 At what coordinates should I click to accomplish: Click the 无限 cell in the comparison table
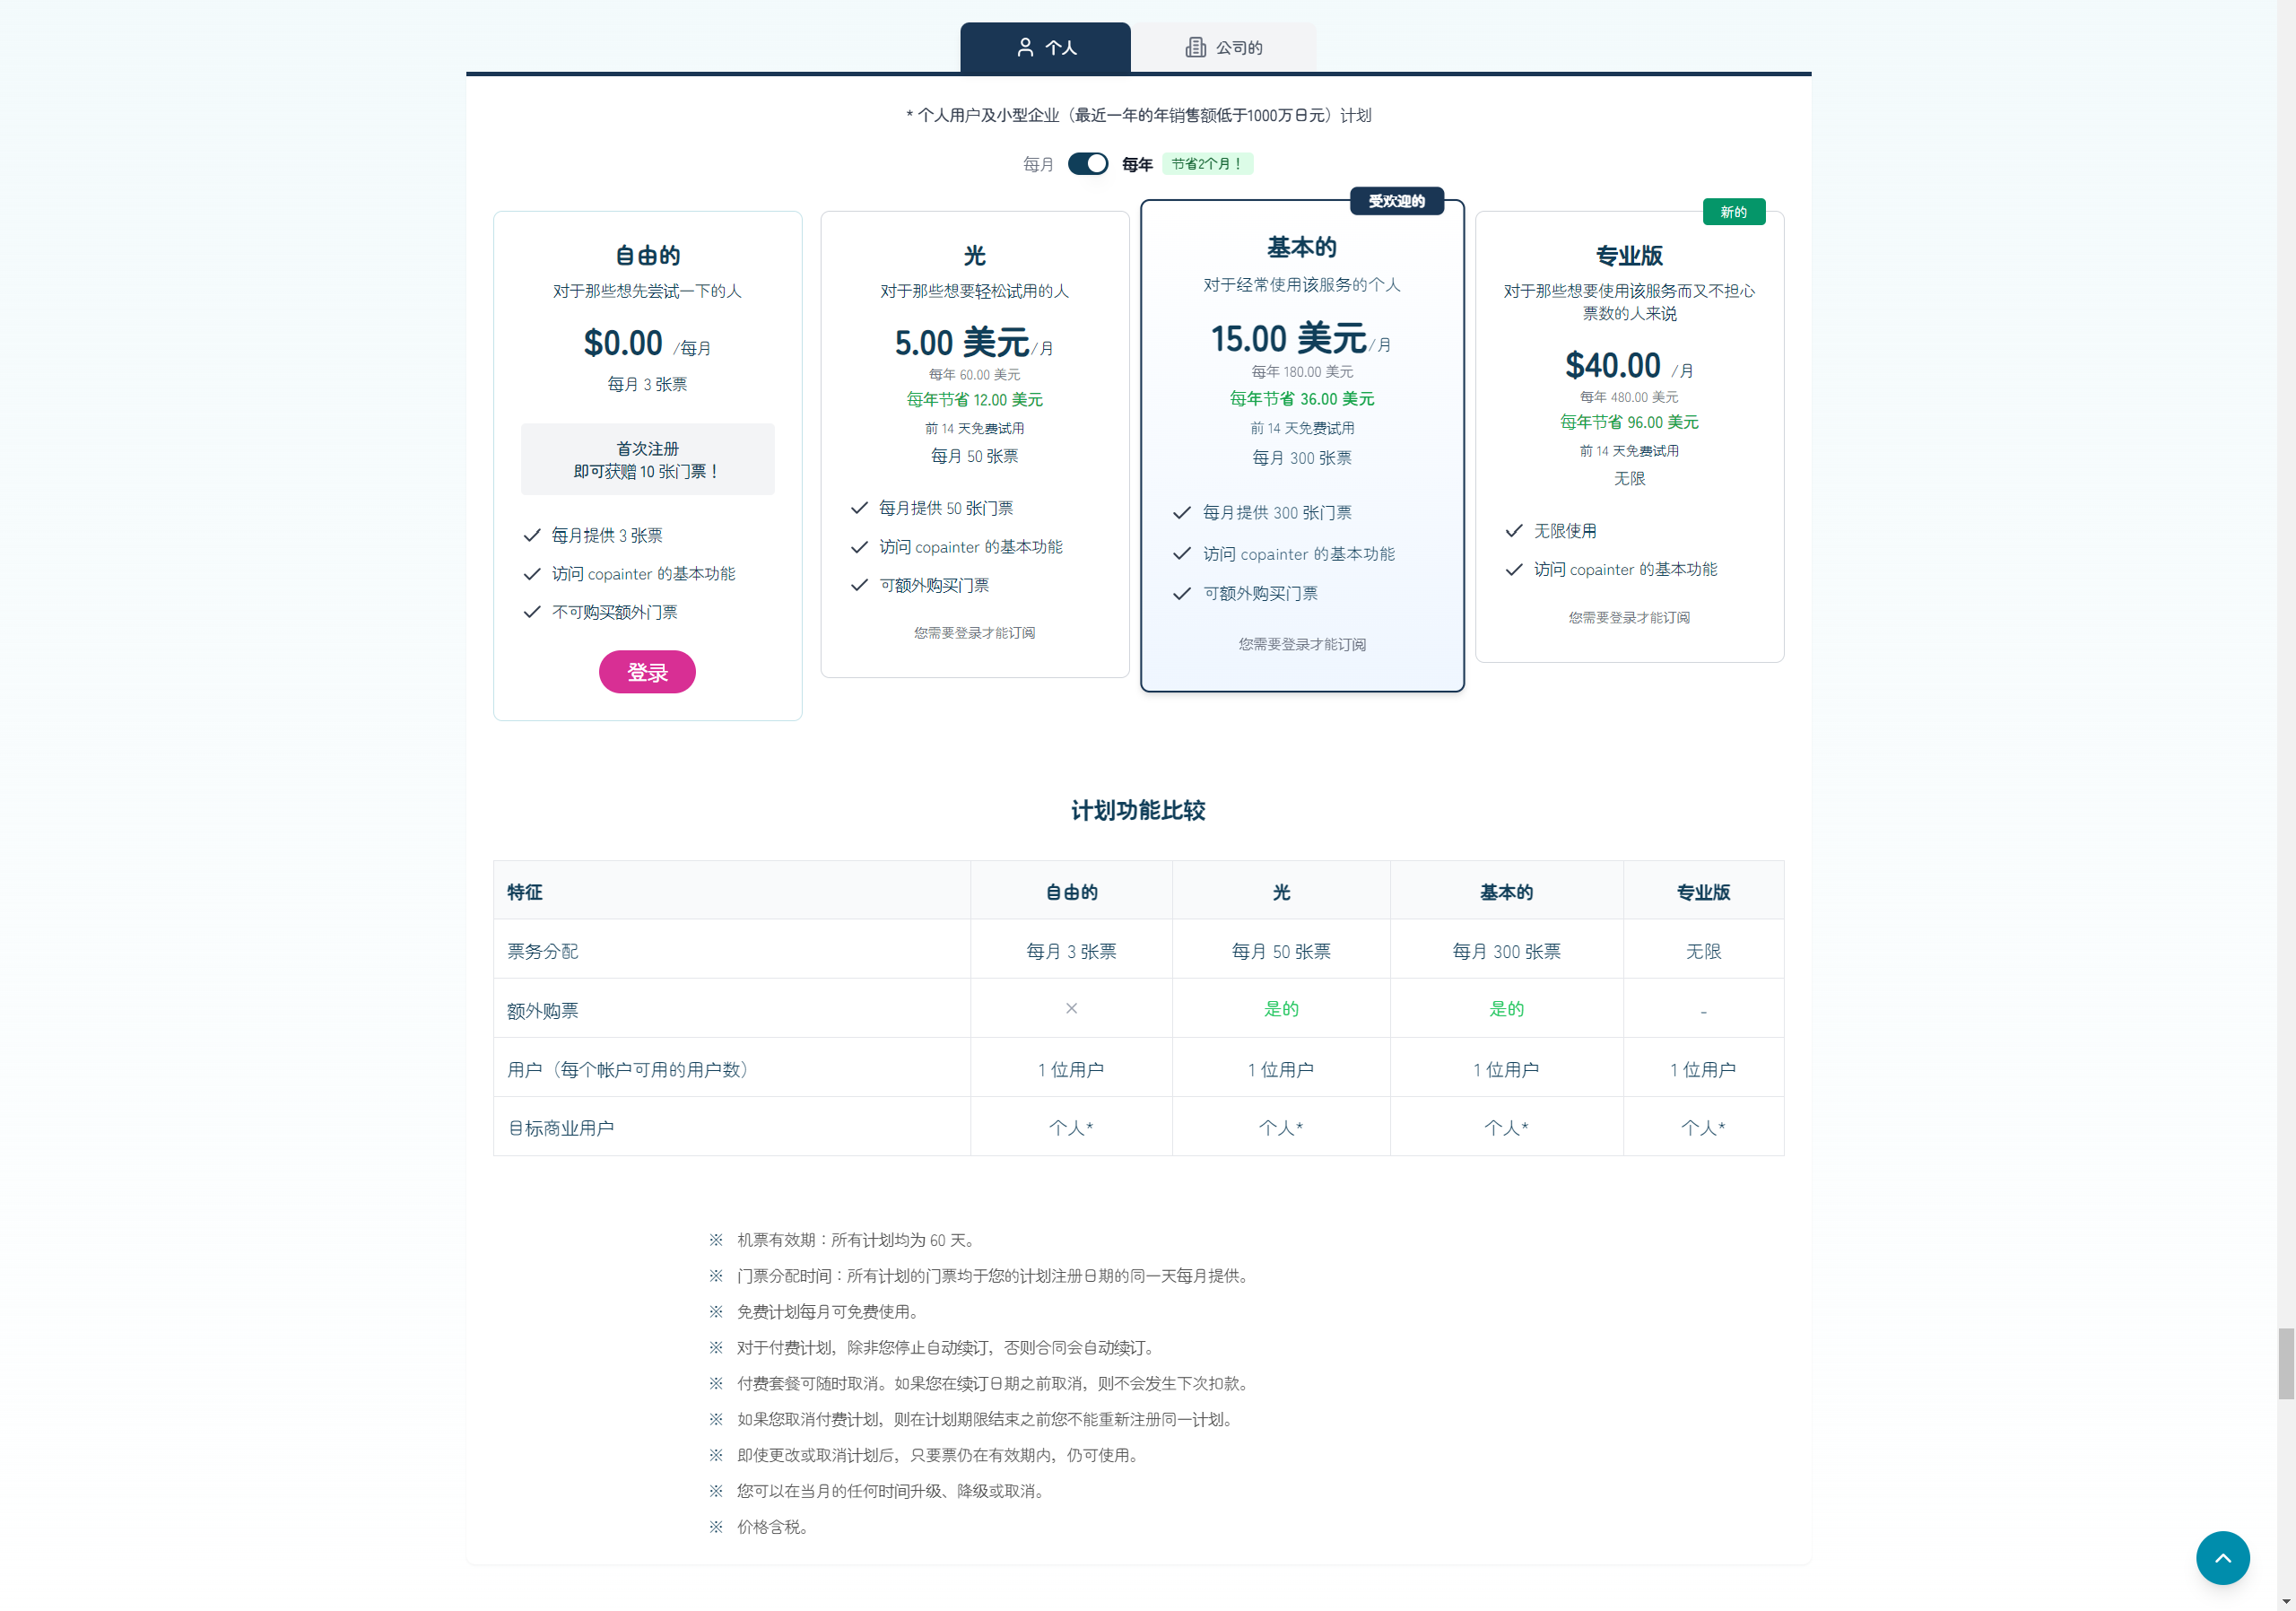1703,951
